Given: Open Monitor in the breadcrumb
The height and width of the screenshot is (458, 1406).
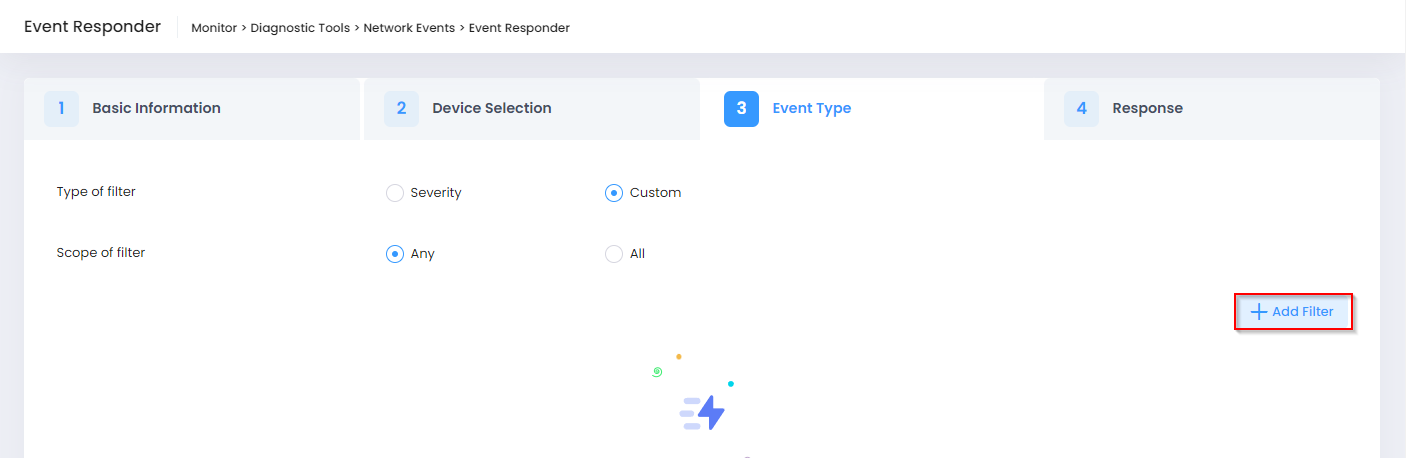Looking at the screenshot, I should [214, 28].
